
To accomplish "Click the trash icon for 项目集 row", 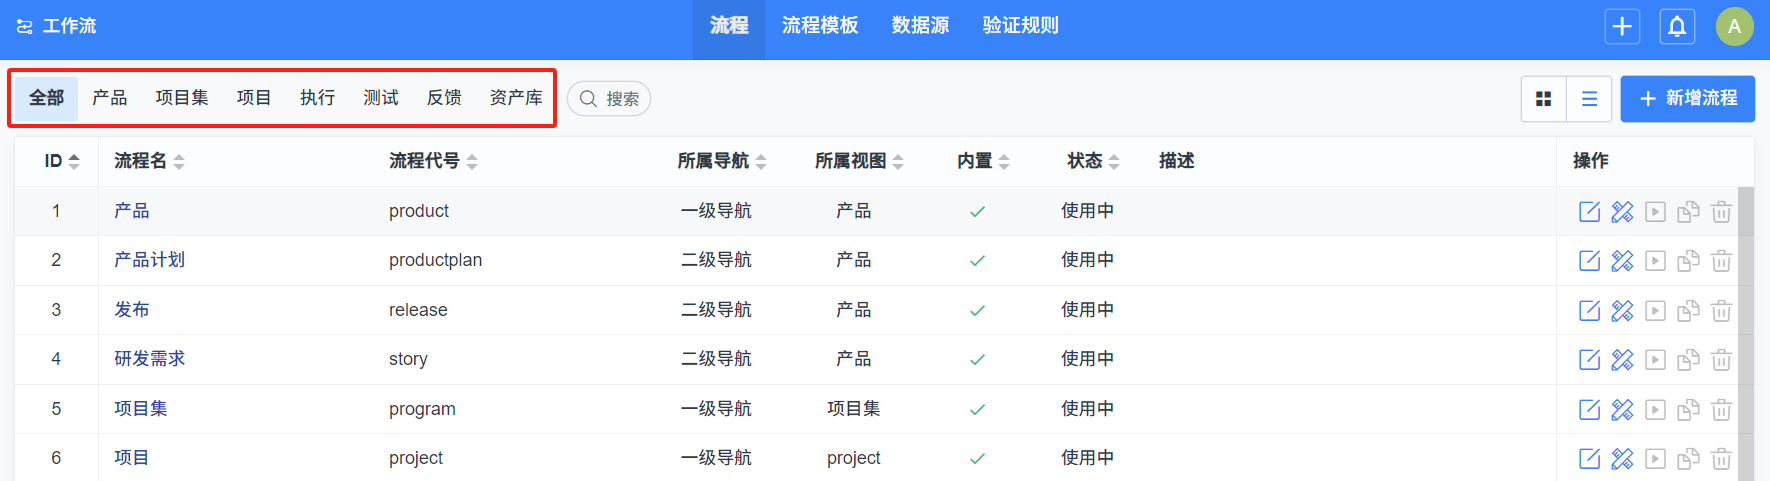I will 1721,410.
